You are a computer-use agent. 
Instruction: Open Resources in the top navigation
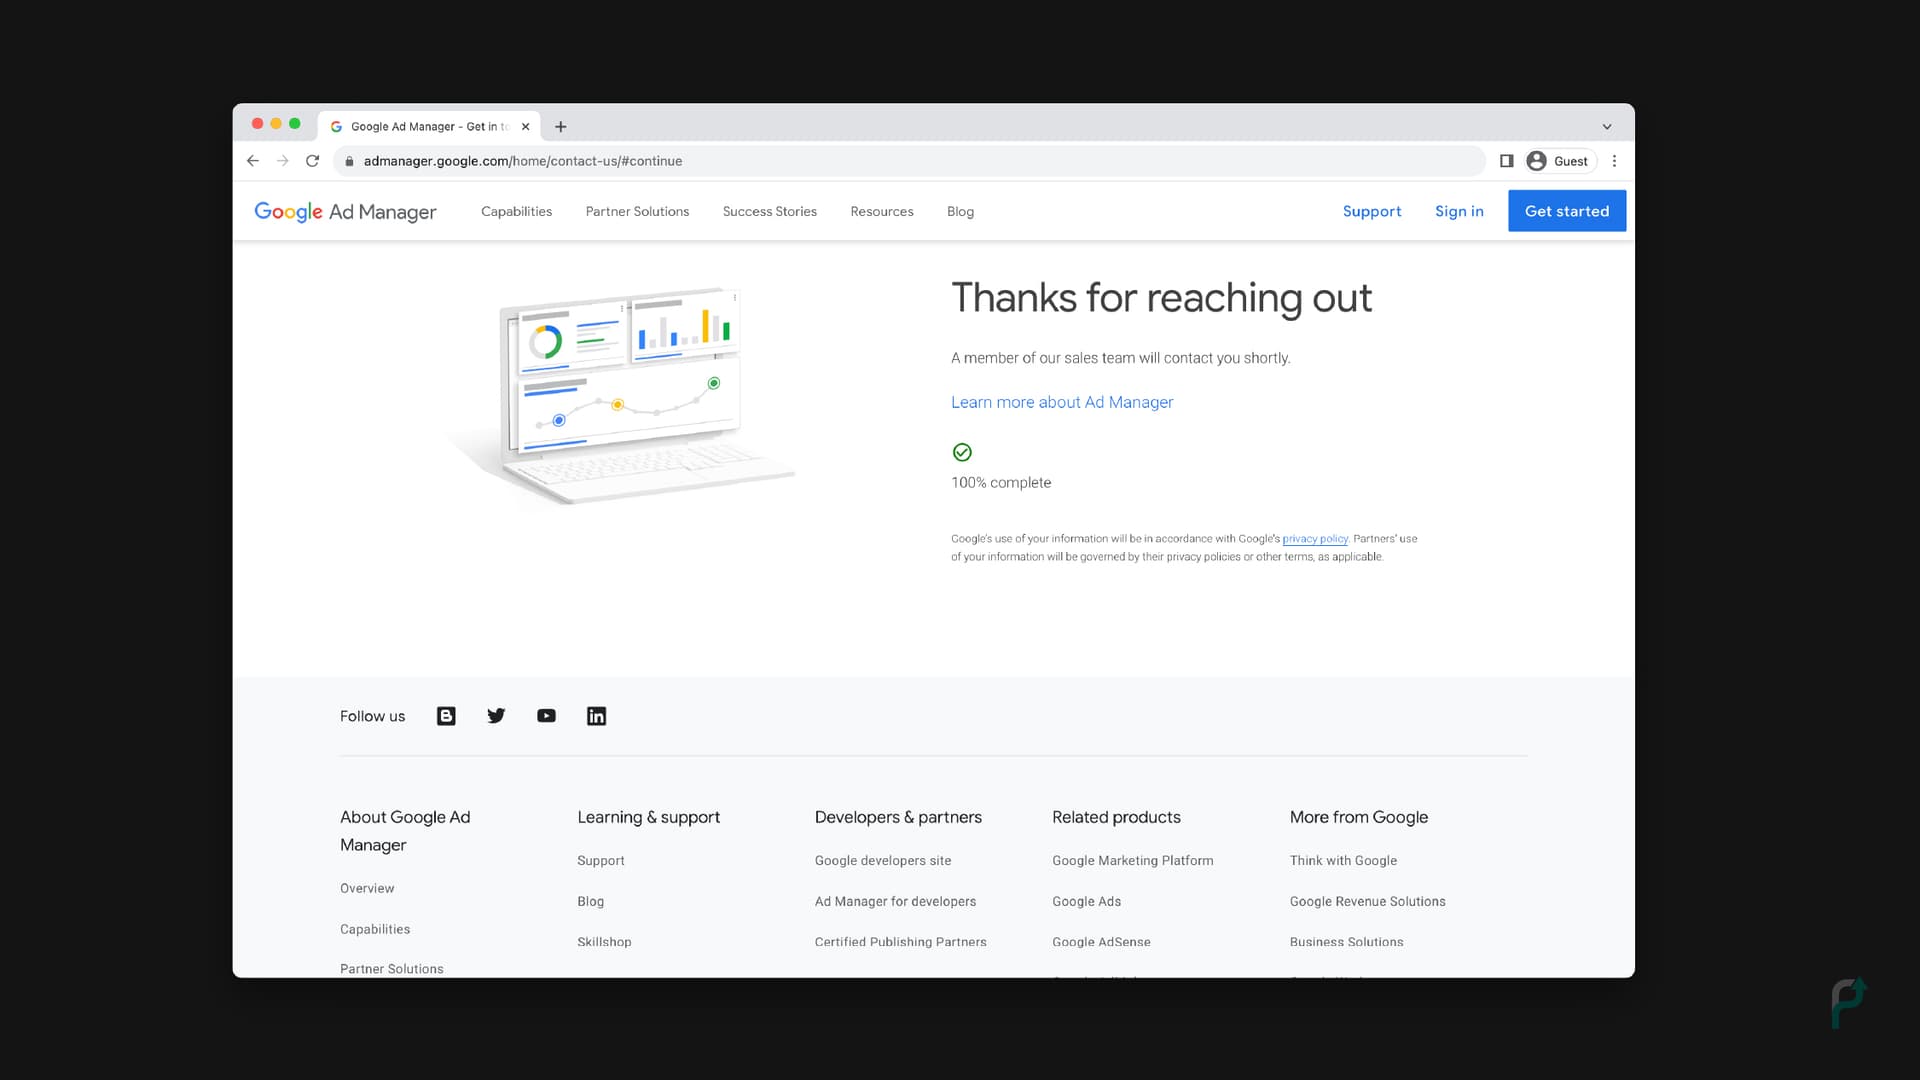point(881,212)
